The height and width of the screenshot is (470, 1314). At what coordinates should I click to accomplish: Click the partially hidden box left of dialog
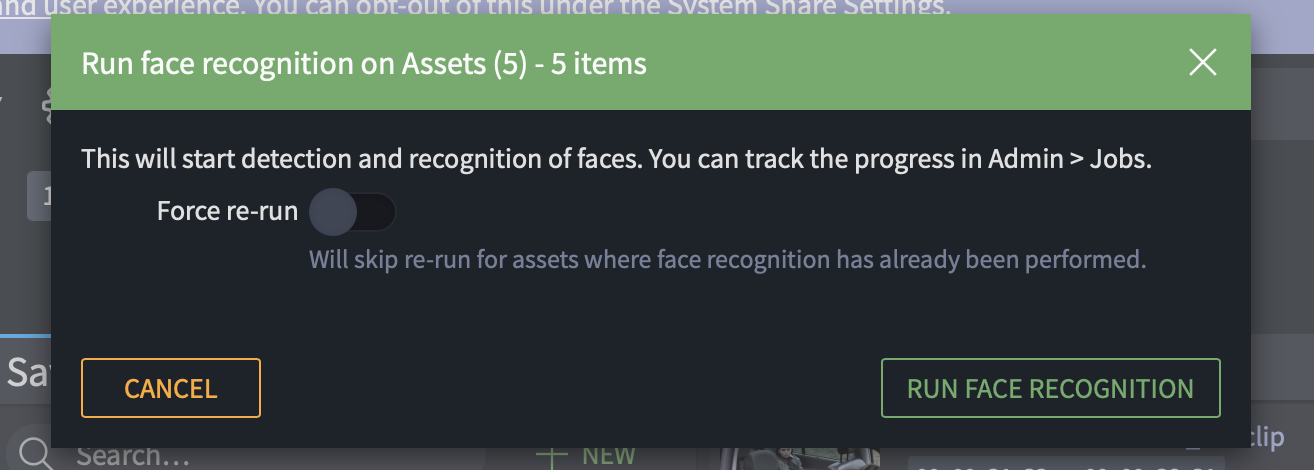(x=38, y=196)
